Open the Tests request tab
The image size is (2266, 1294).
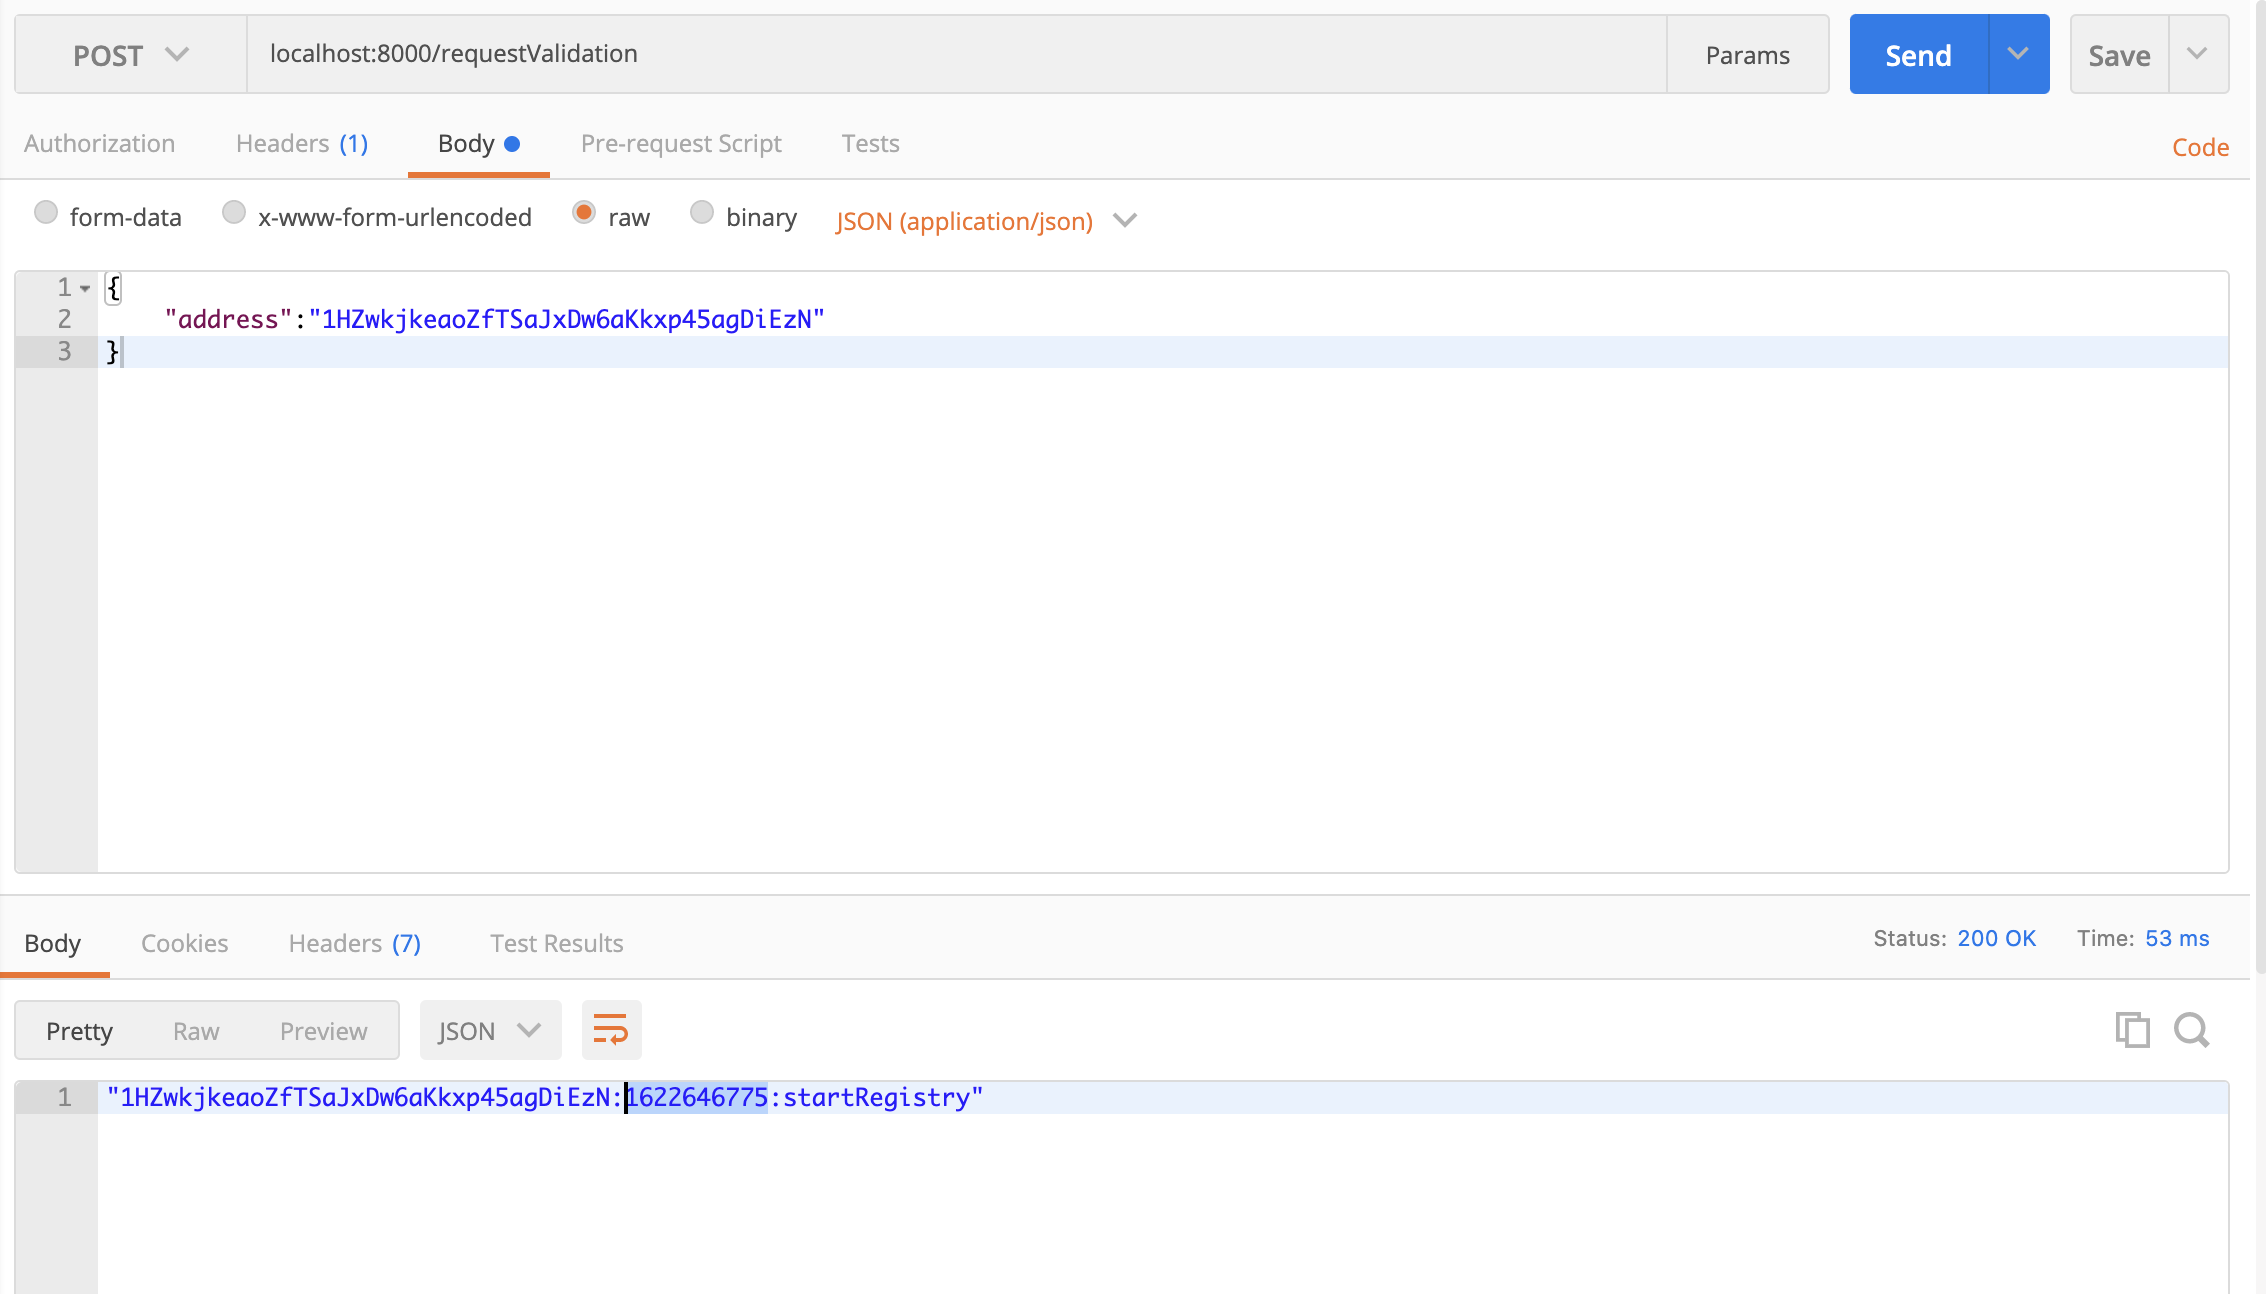pyautogui.click(x=870, y=144)
